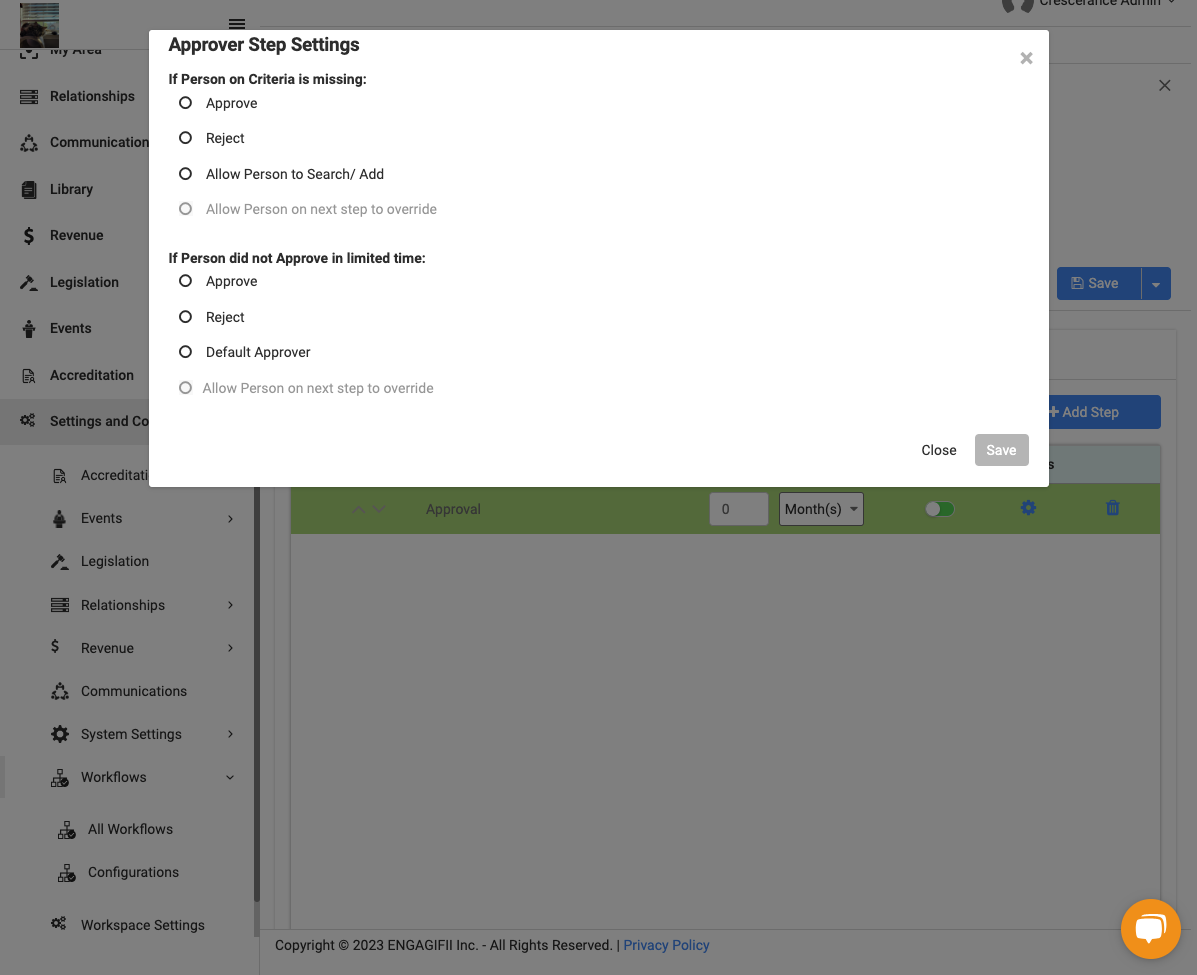Select Approve under Criteria is missing

pyautogui.click(x=185, y=103)
